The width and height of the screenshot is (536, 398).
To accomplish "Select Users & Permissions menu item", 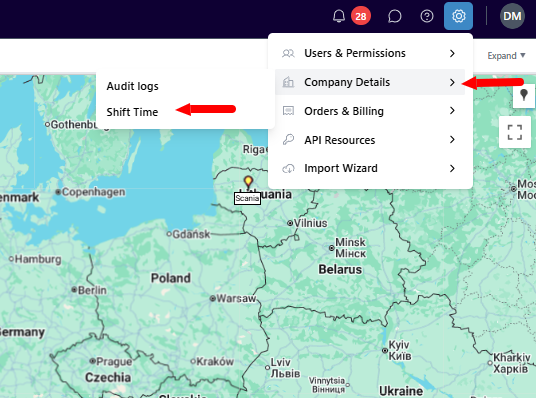I will (370, 53).
